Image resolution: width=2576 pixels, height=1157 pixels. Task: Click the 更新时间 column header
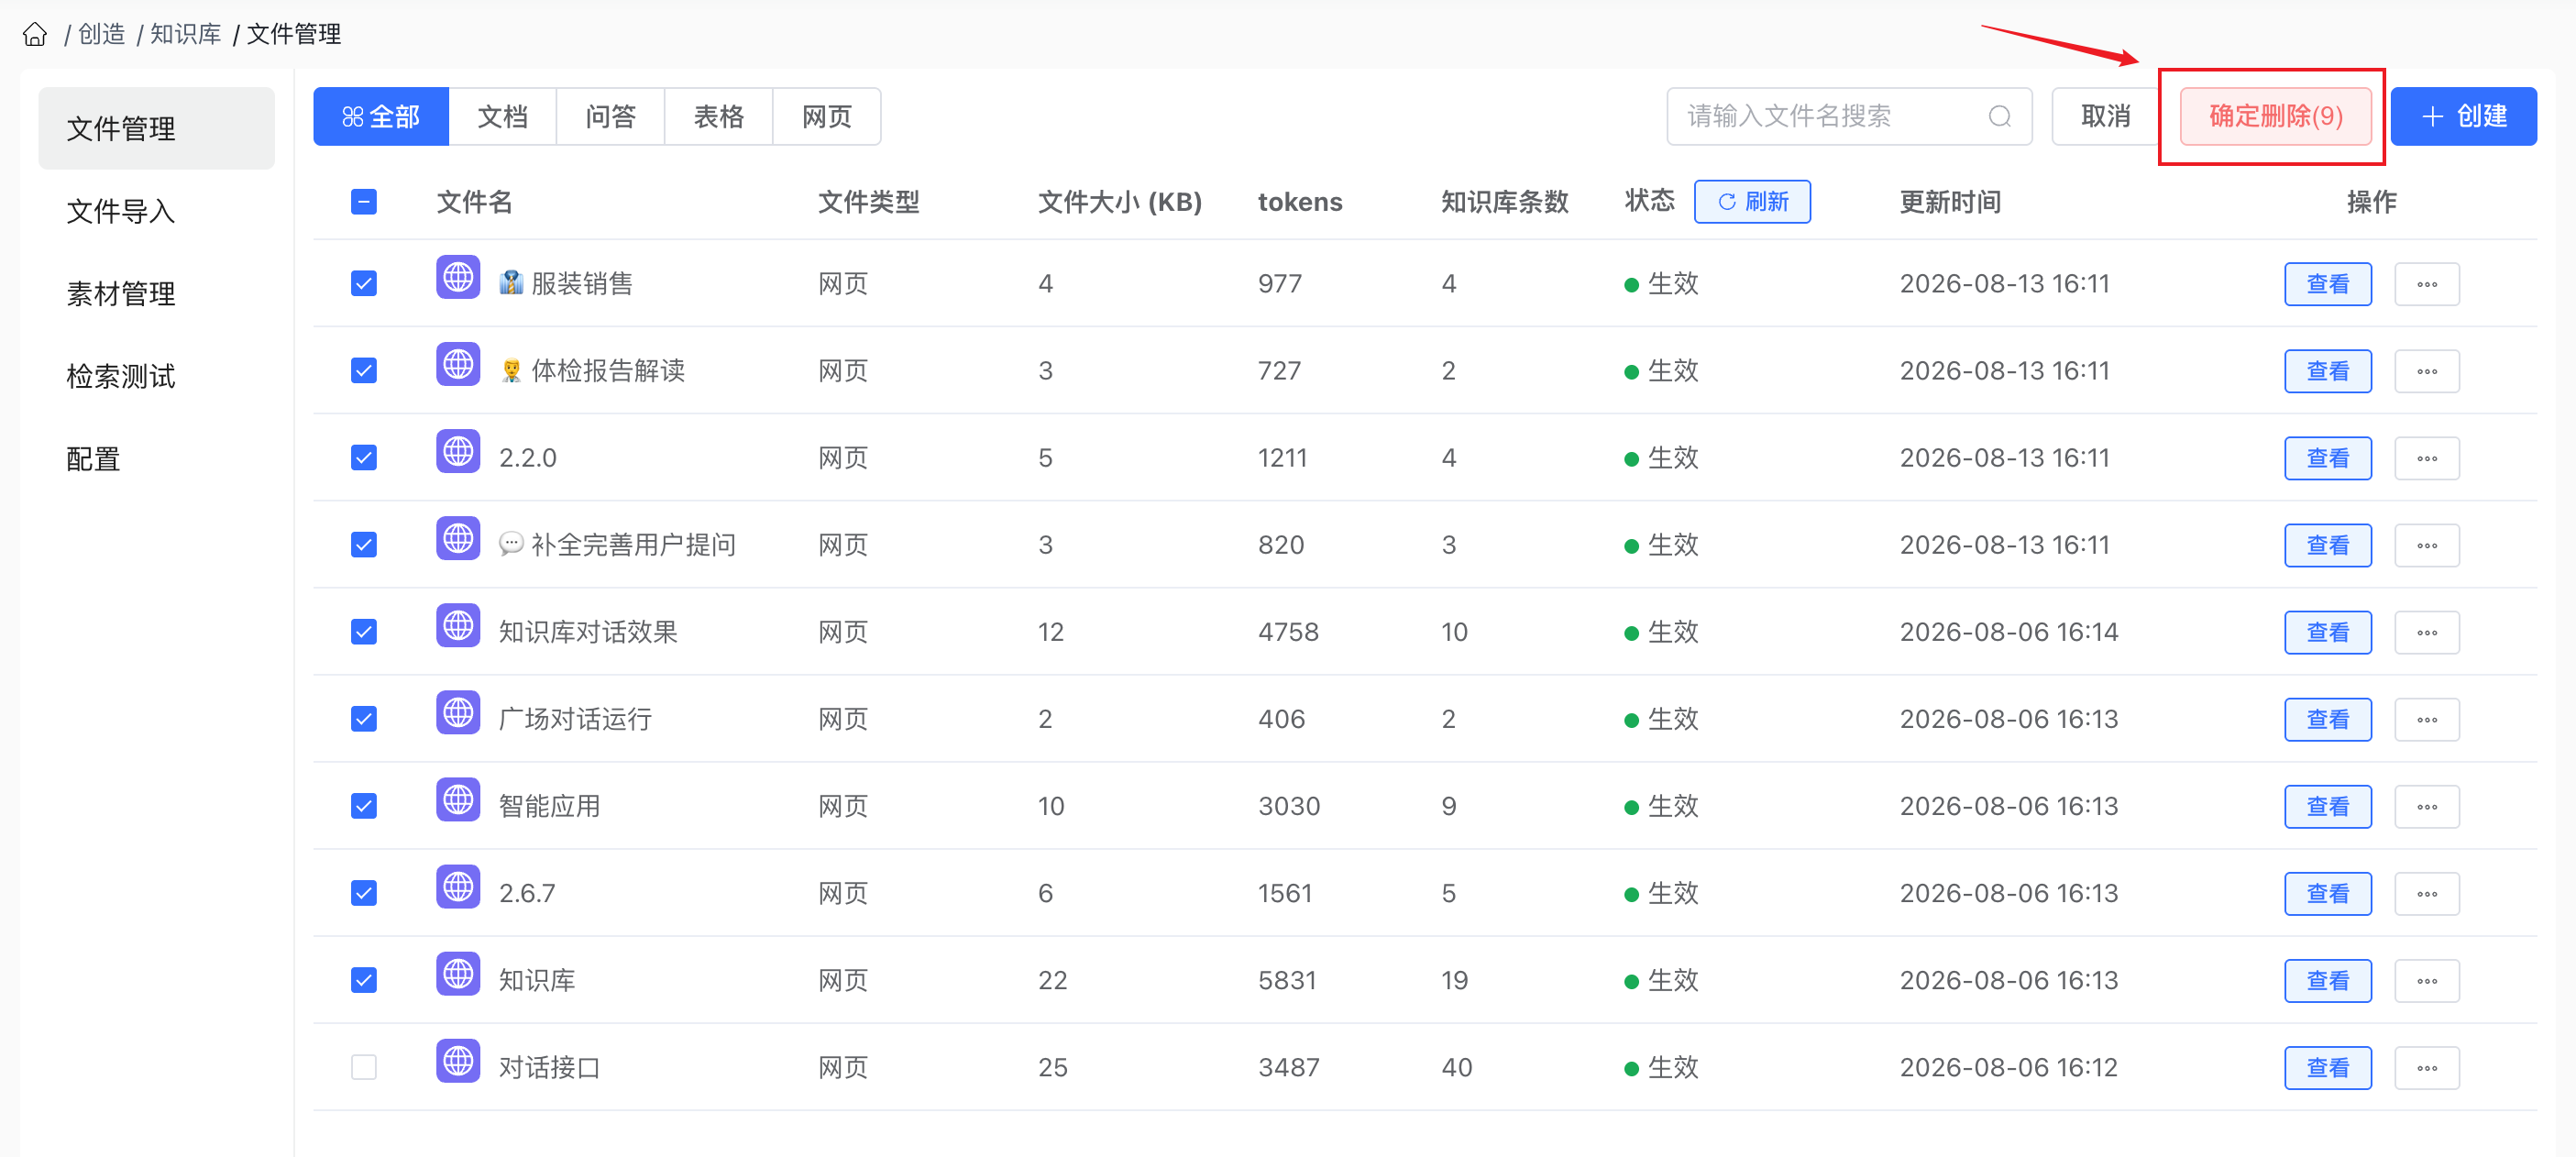pyautogui.click(x=1950, y=202)
